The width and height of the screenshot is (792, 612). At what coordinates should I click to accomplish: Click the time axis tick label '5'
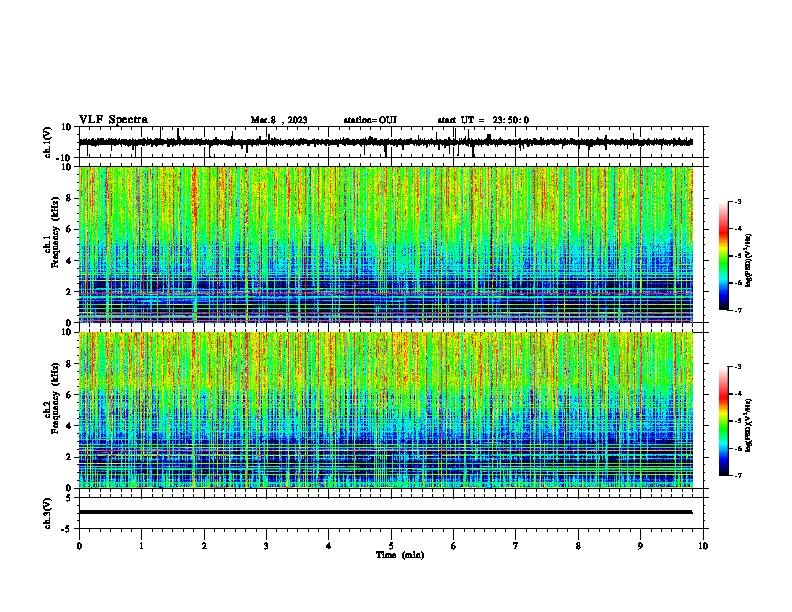tap(391, 546)
